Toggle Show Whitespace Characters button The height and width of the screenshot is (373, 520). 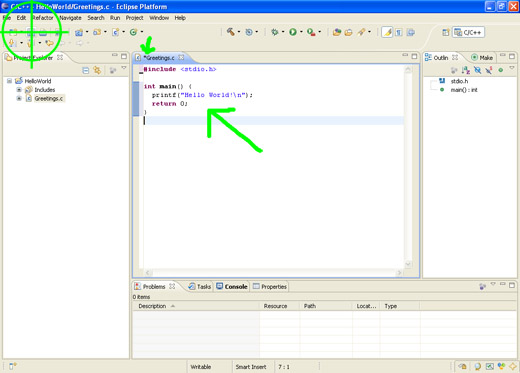coord(399,32)
